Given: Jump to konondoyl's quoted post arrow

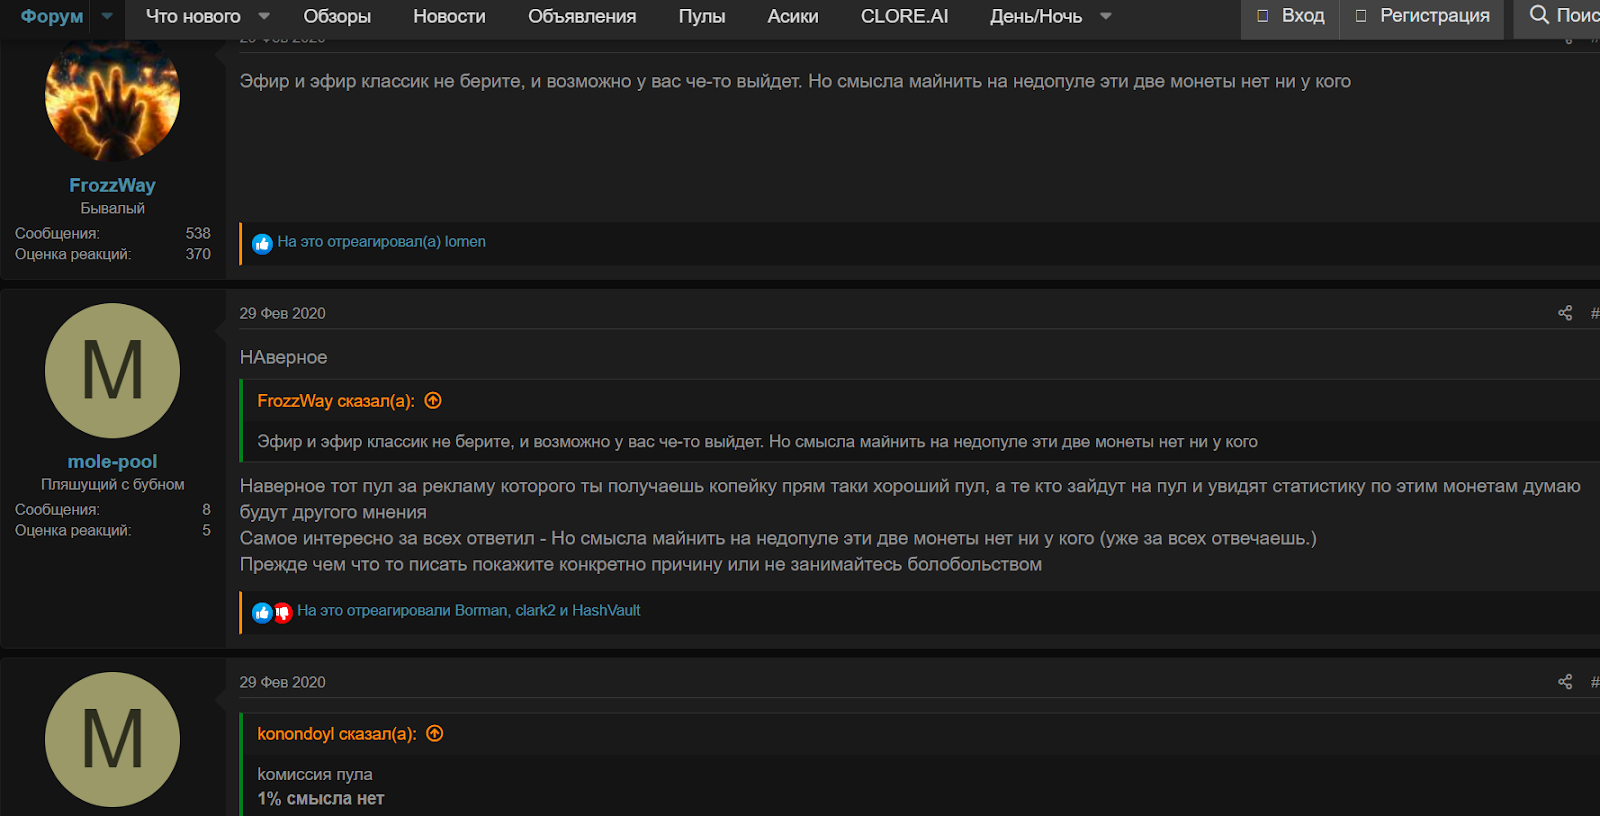Looking at the screenshot, I should coord(434,734).
